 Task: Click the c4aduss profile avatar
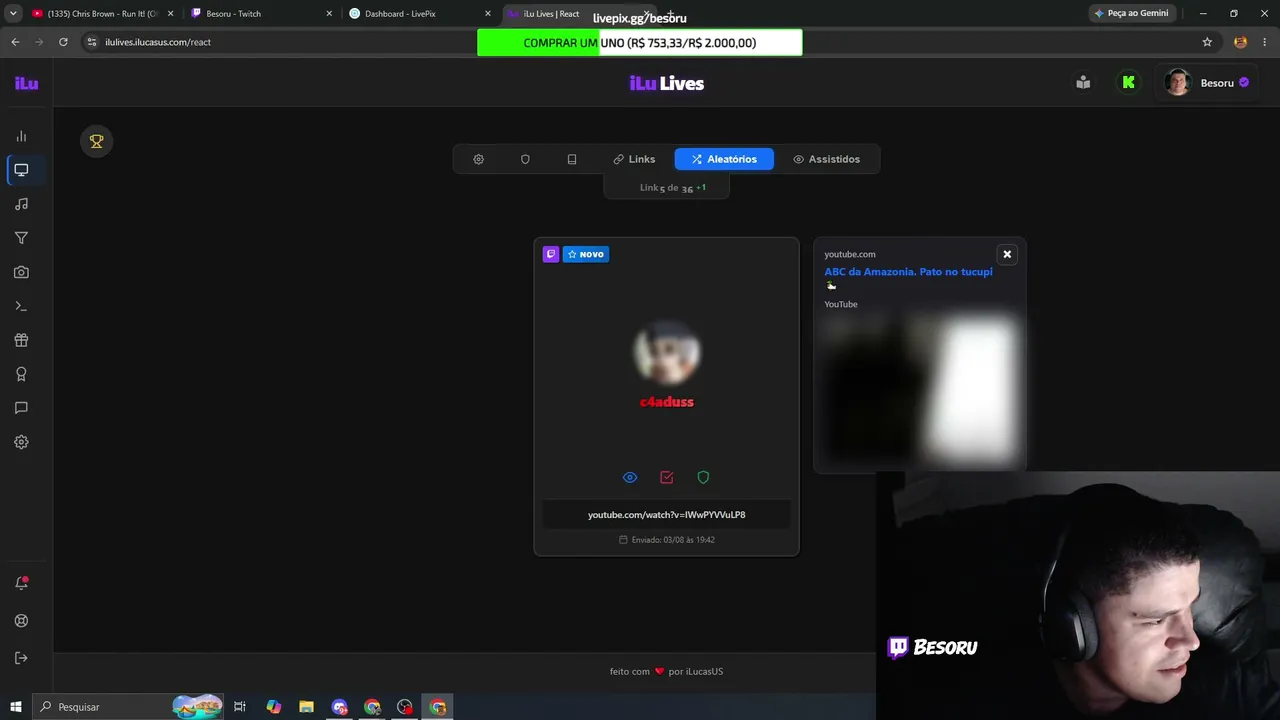pyautogui.click(x=667, y=352)
